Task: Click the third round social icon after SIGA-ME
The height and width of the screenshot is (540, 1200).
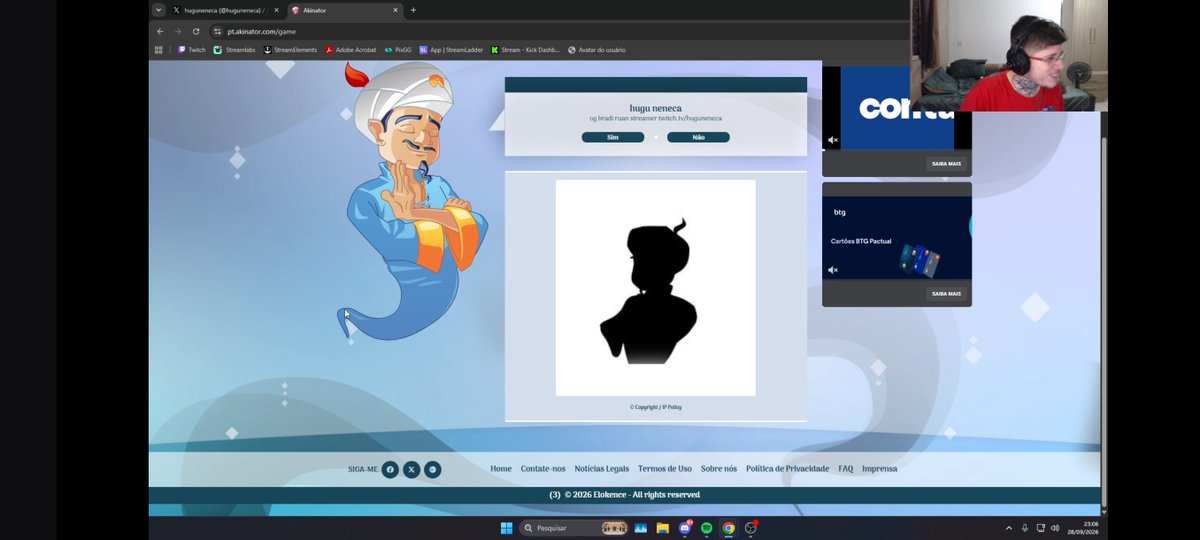Action: click(432, 469)
